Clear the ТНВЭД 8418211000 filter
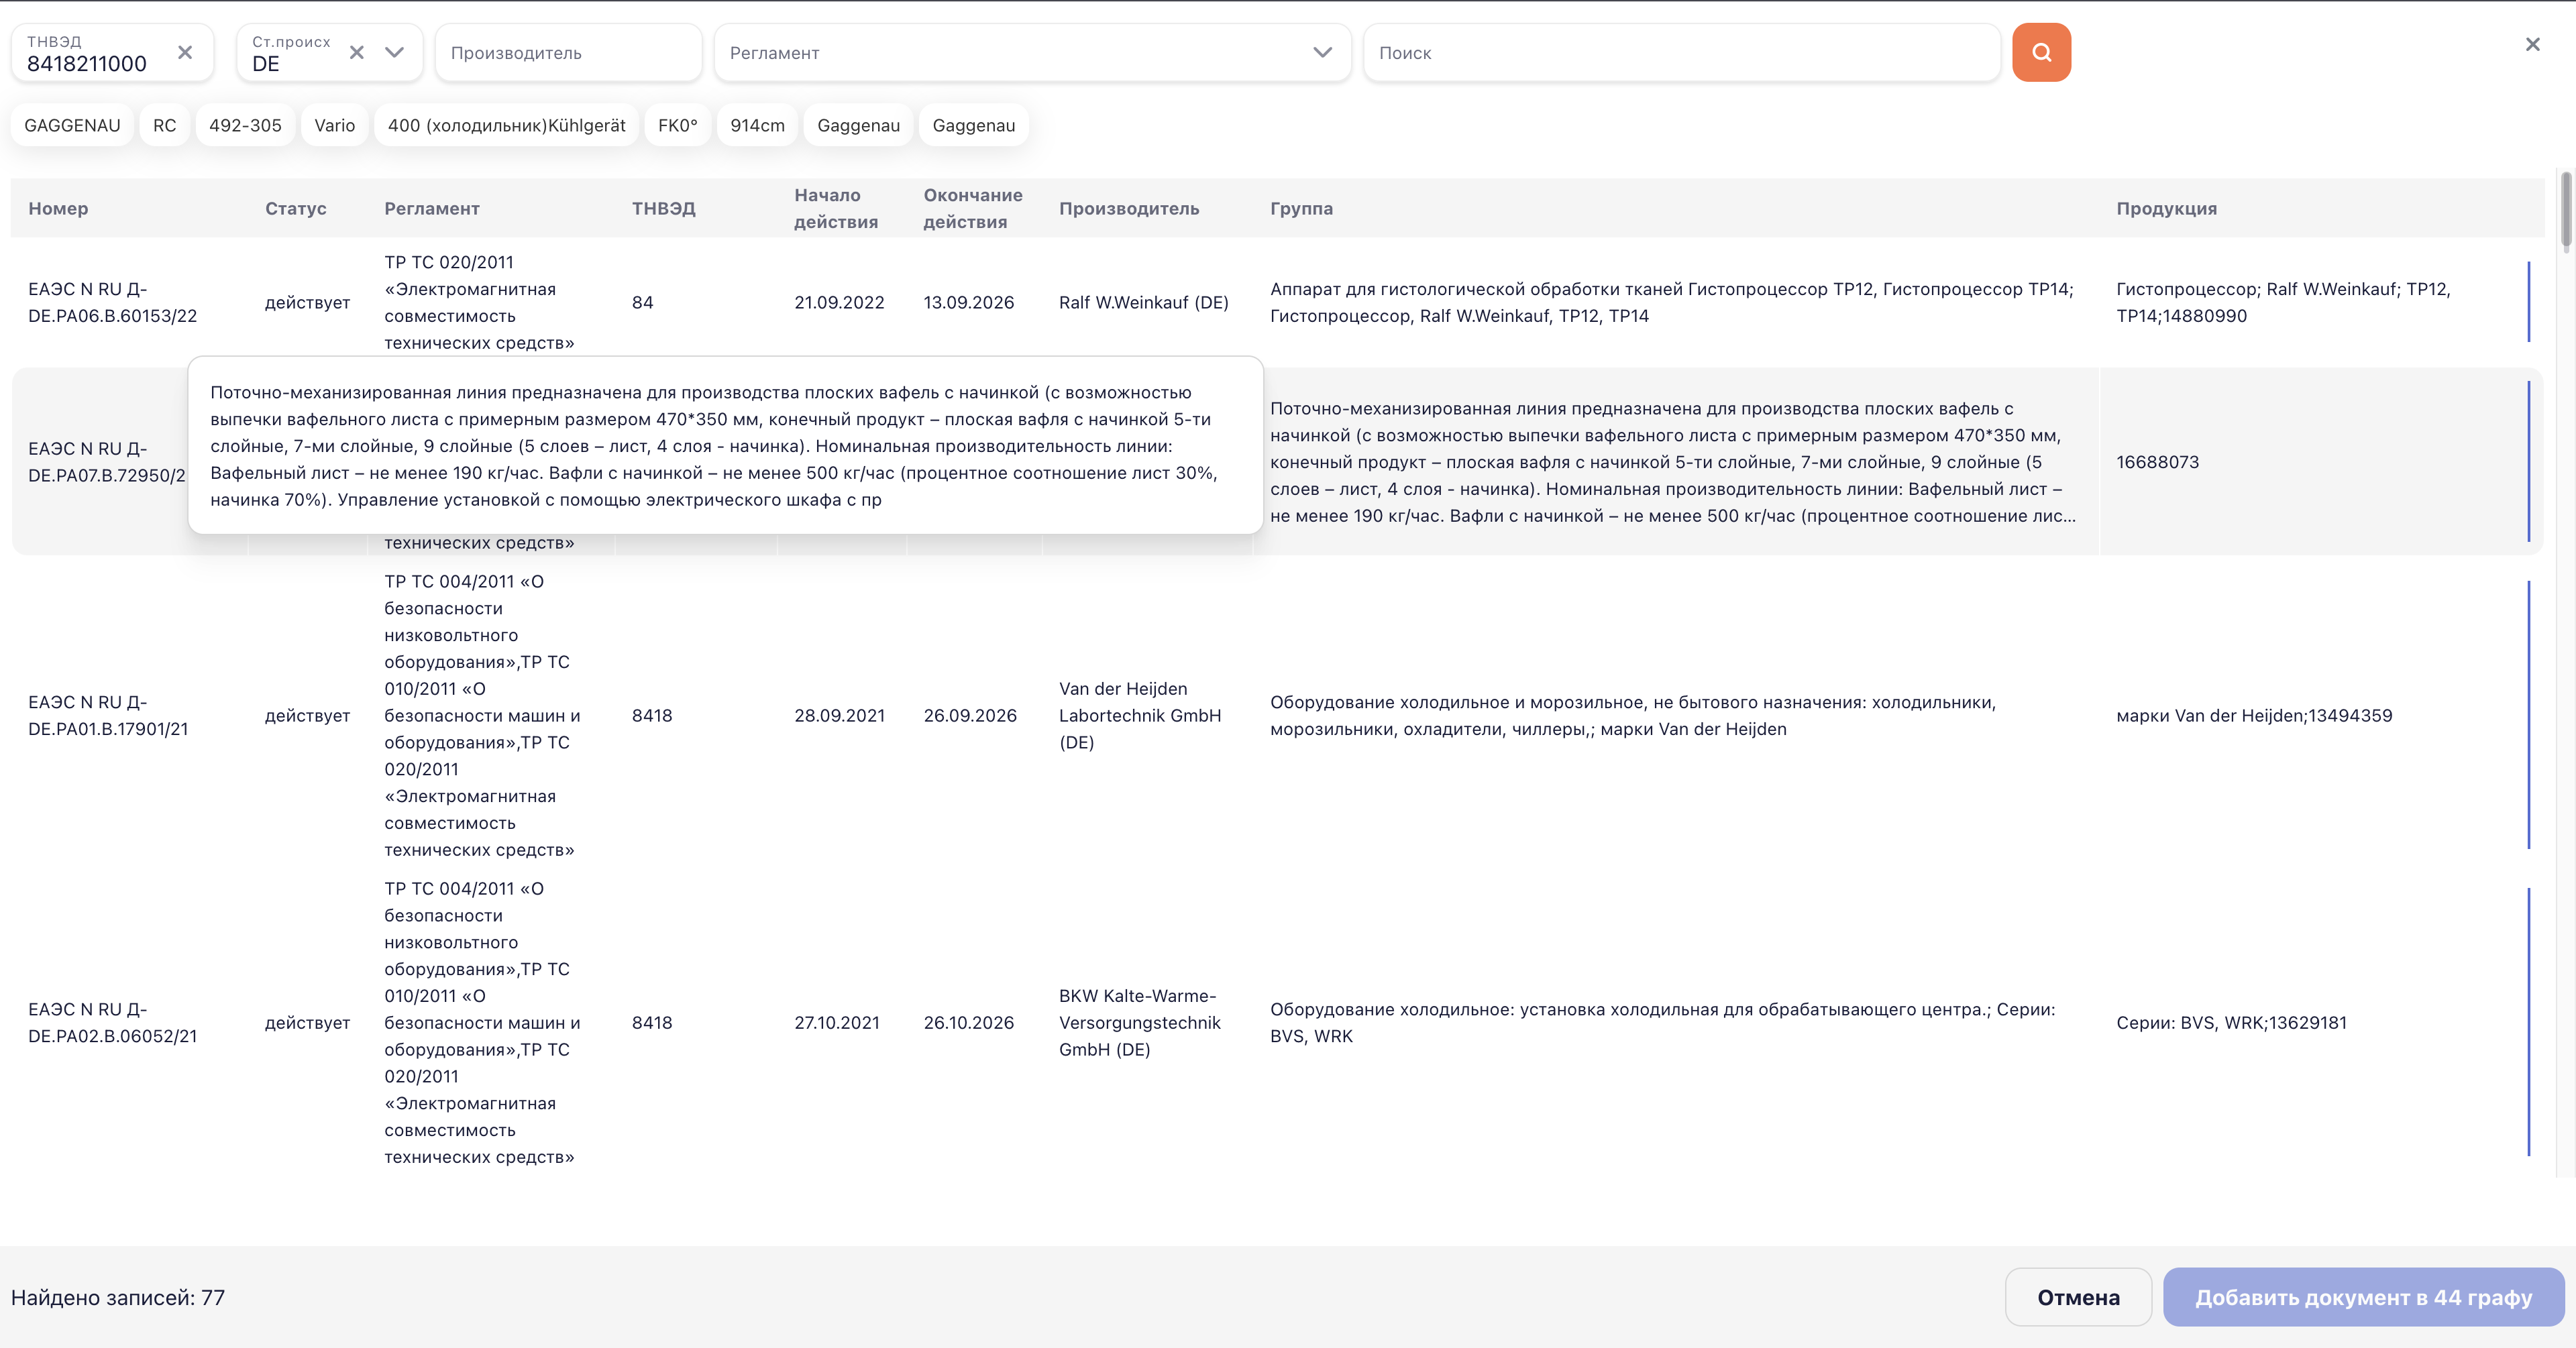This screenshot has height=1348, width=2576. [185, 53]
